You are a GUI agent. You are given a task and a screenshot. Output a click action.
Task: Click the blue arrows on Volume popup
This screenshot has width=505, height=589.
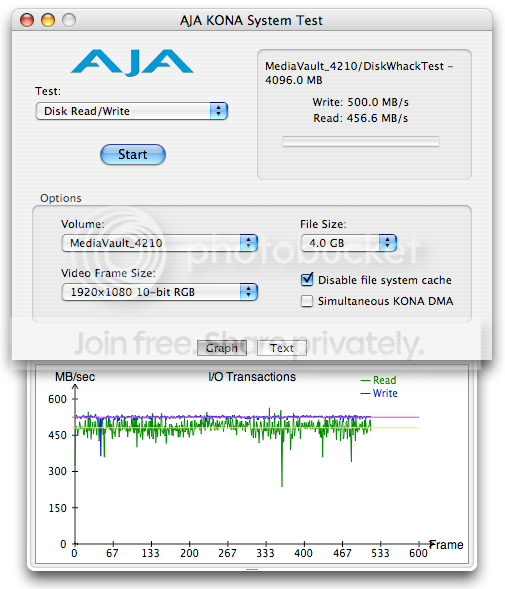tap(249, 243)
